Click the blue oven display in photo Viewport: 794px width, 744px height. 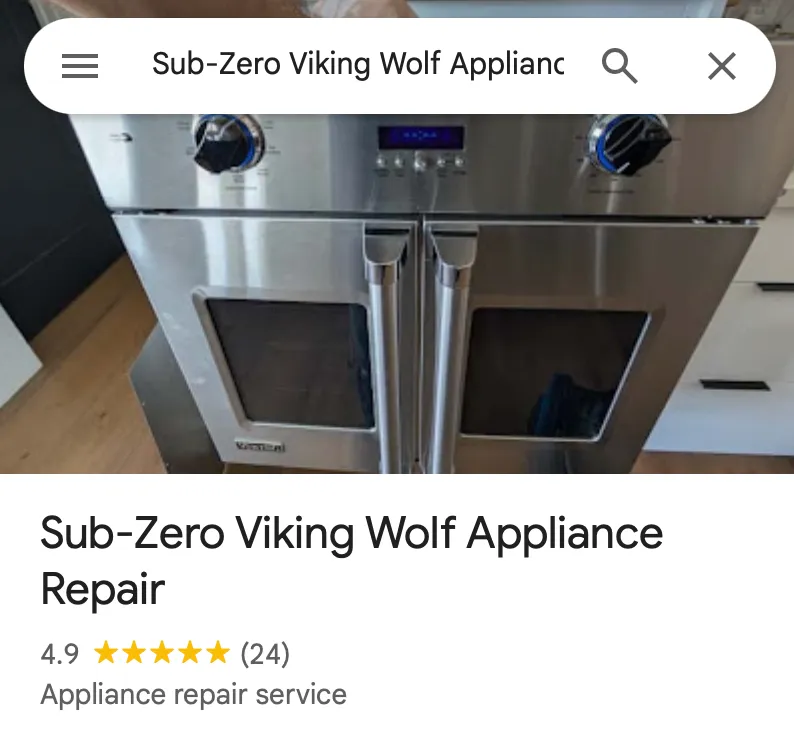click(x=421, y=137)
